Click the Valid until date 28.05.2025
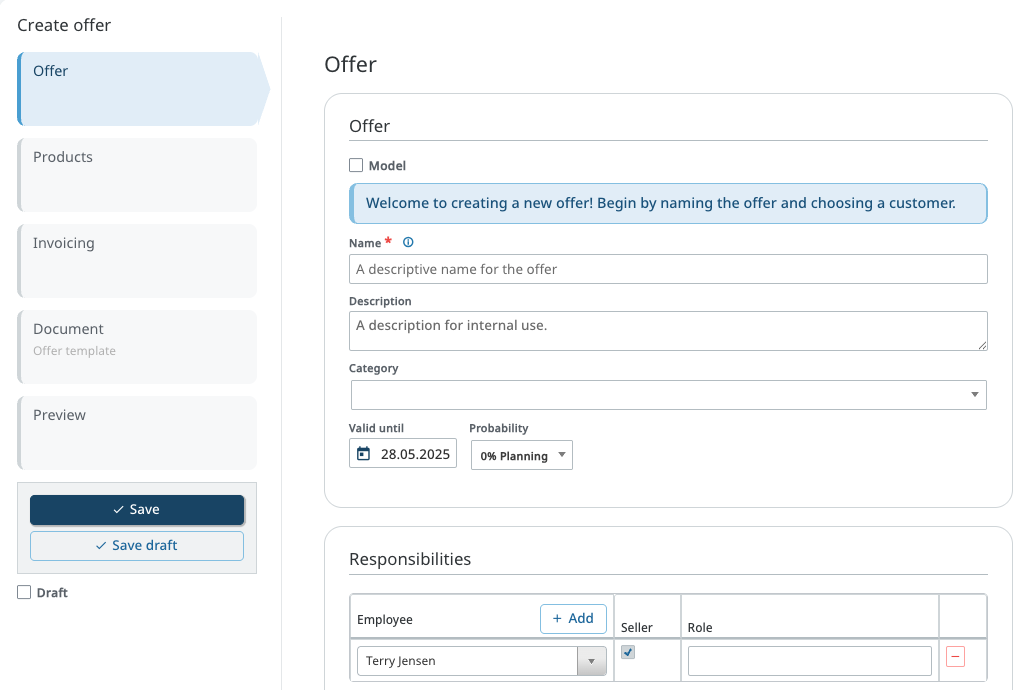 coord(415,454)
